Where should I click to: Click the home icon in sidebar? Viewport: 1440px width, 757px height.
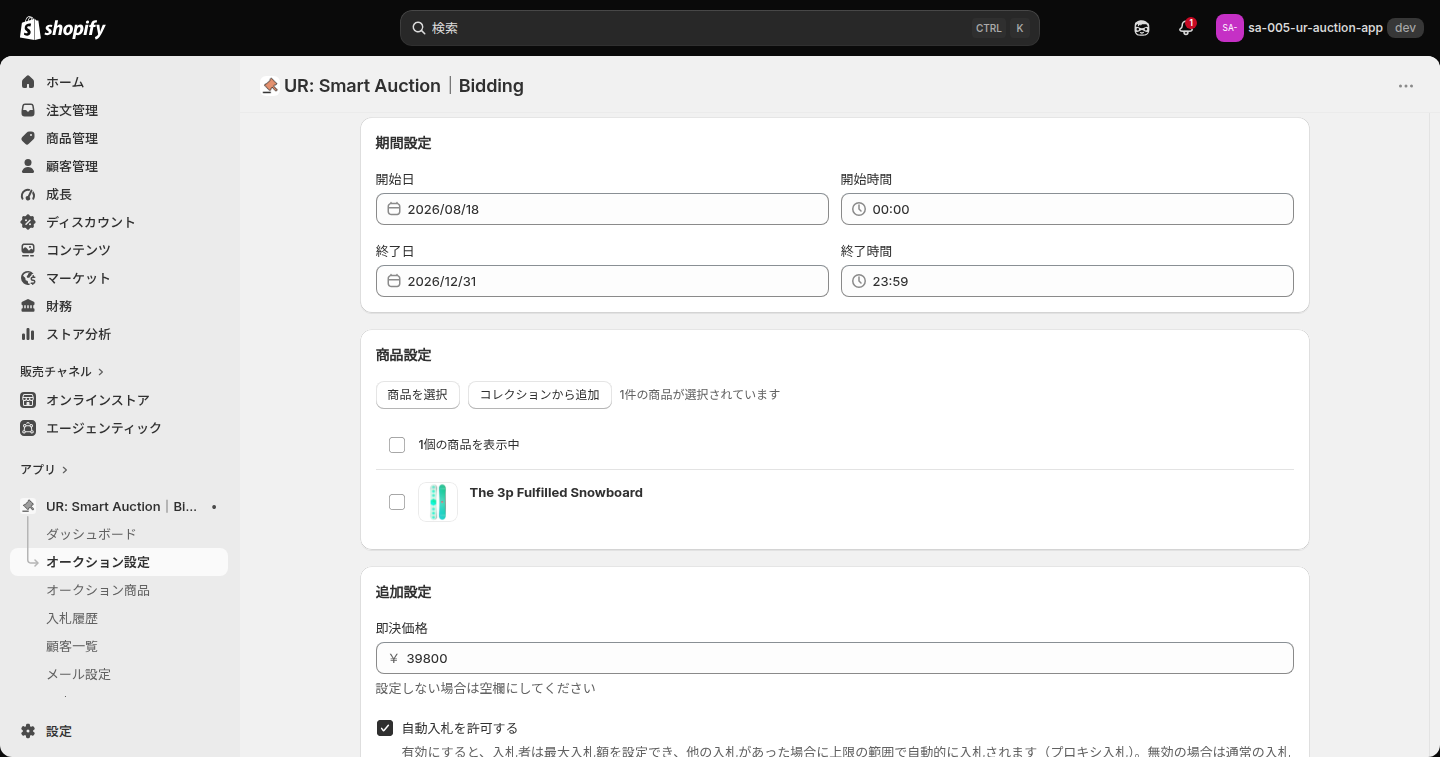click(x=28, y=82)
